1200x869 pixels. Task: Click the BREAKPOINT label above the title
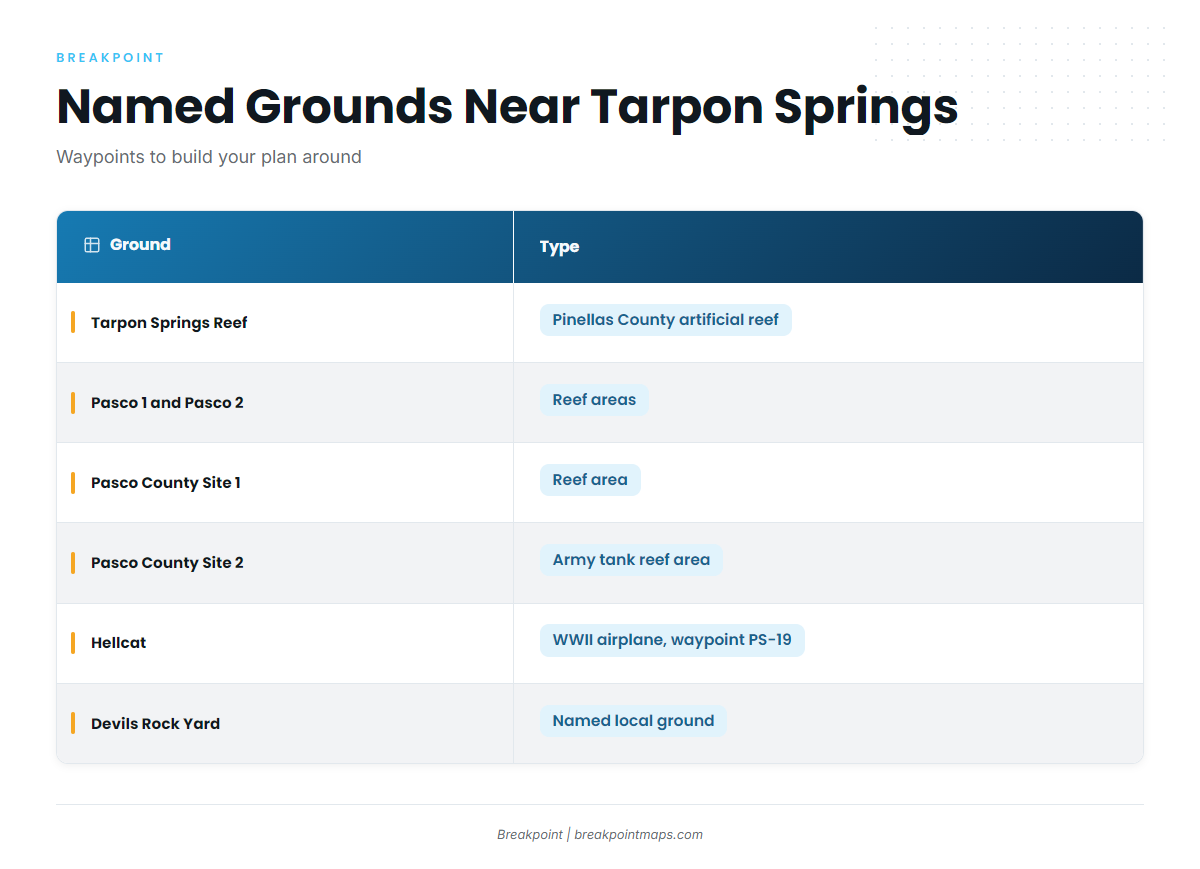pyautogui.click(x=110, y=58)
